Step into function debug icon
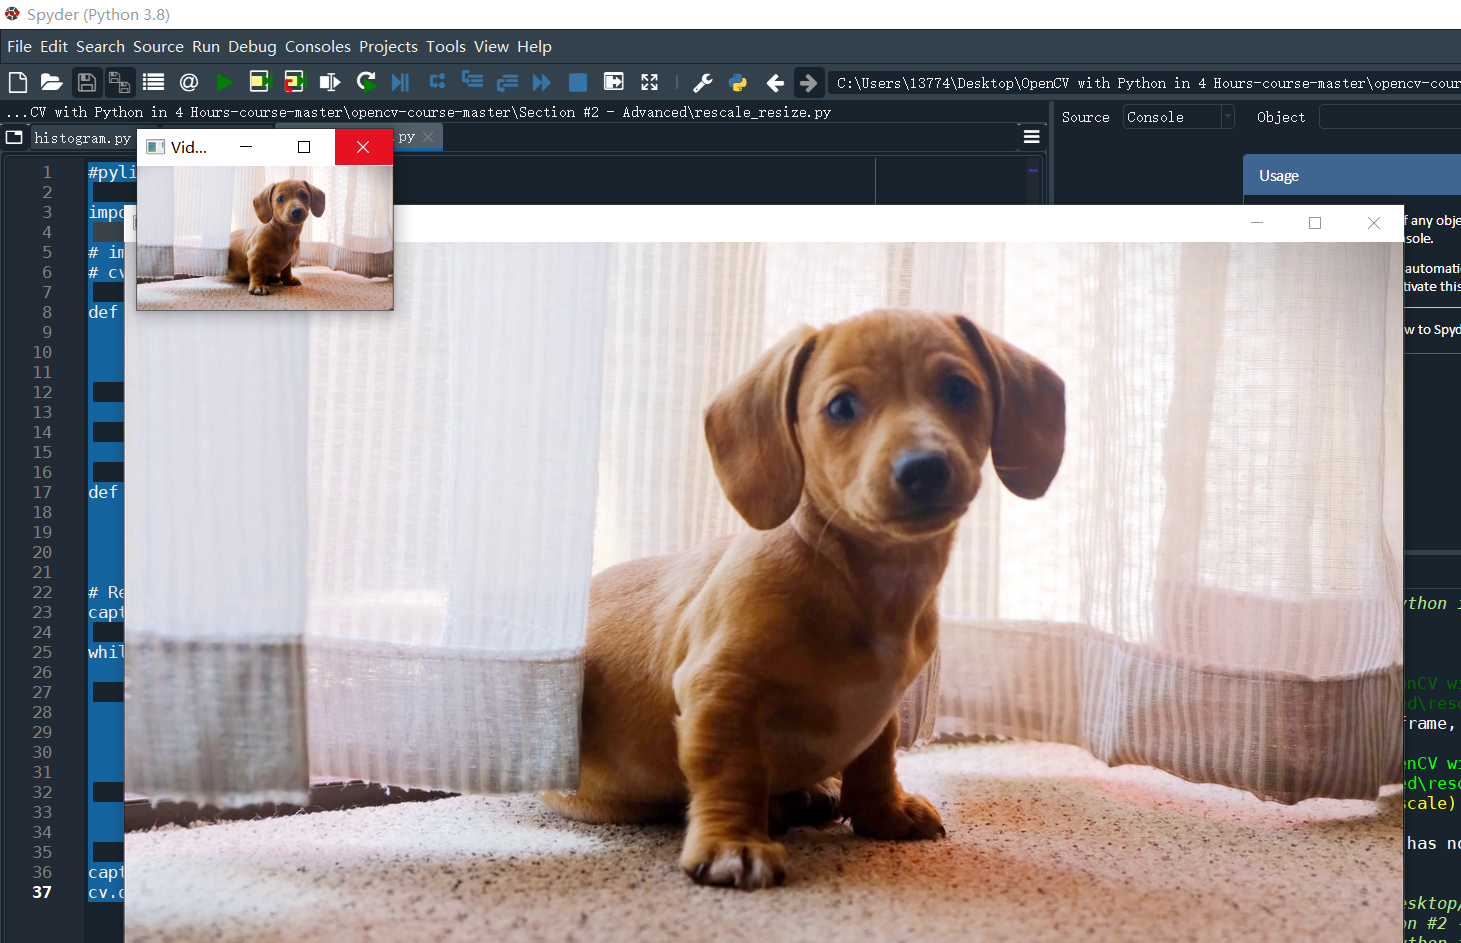Image resolution: width=1461 pixels, height=943 pixels. 472,81
